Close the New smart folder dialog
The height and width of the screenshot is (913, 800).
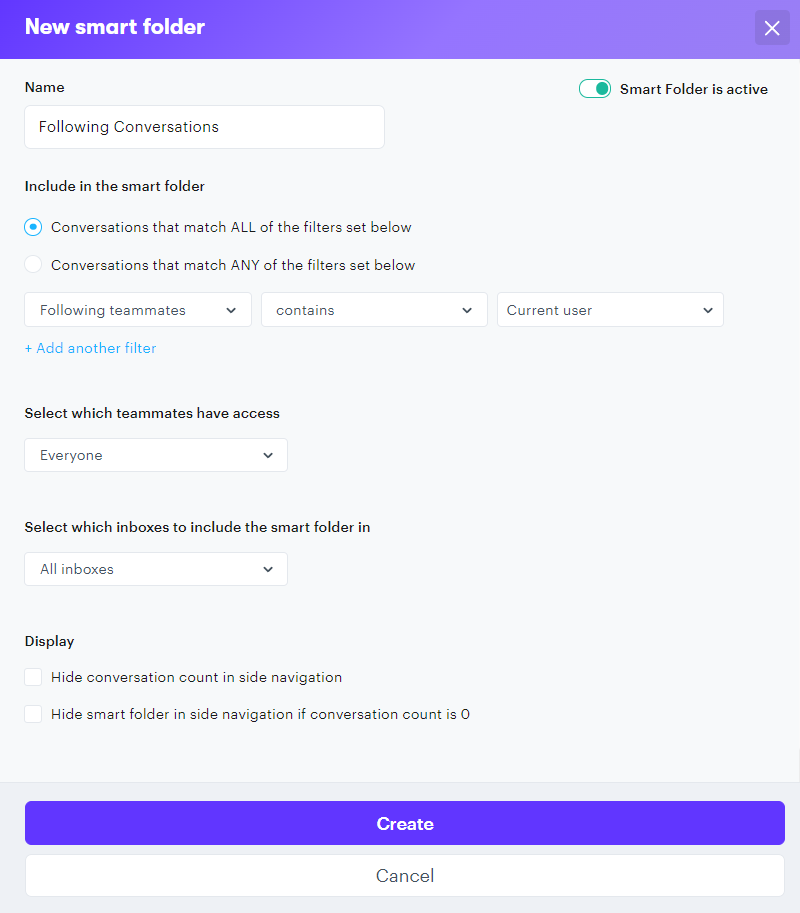pyautogui.click(x=772, y=28)
